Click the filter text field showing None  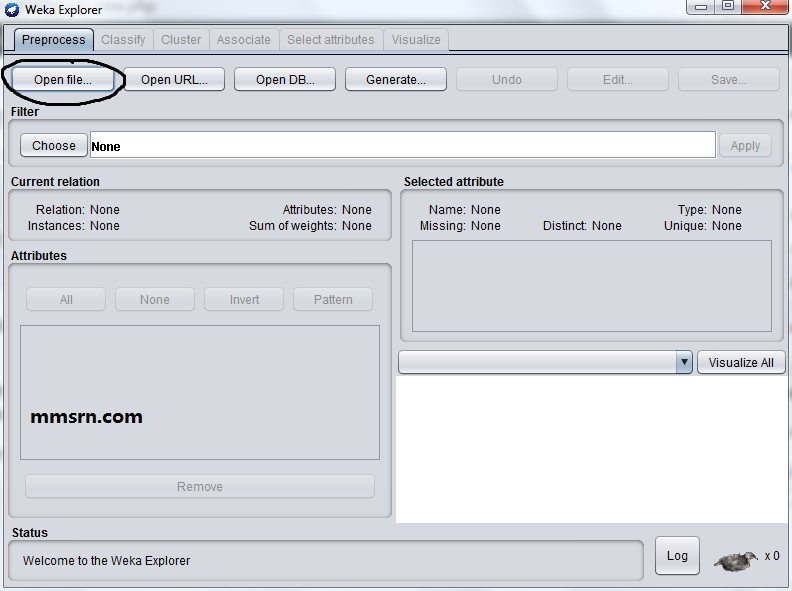pos(403,145)
